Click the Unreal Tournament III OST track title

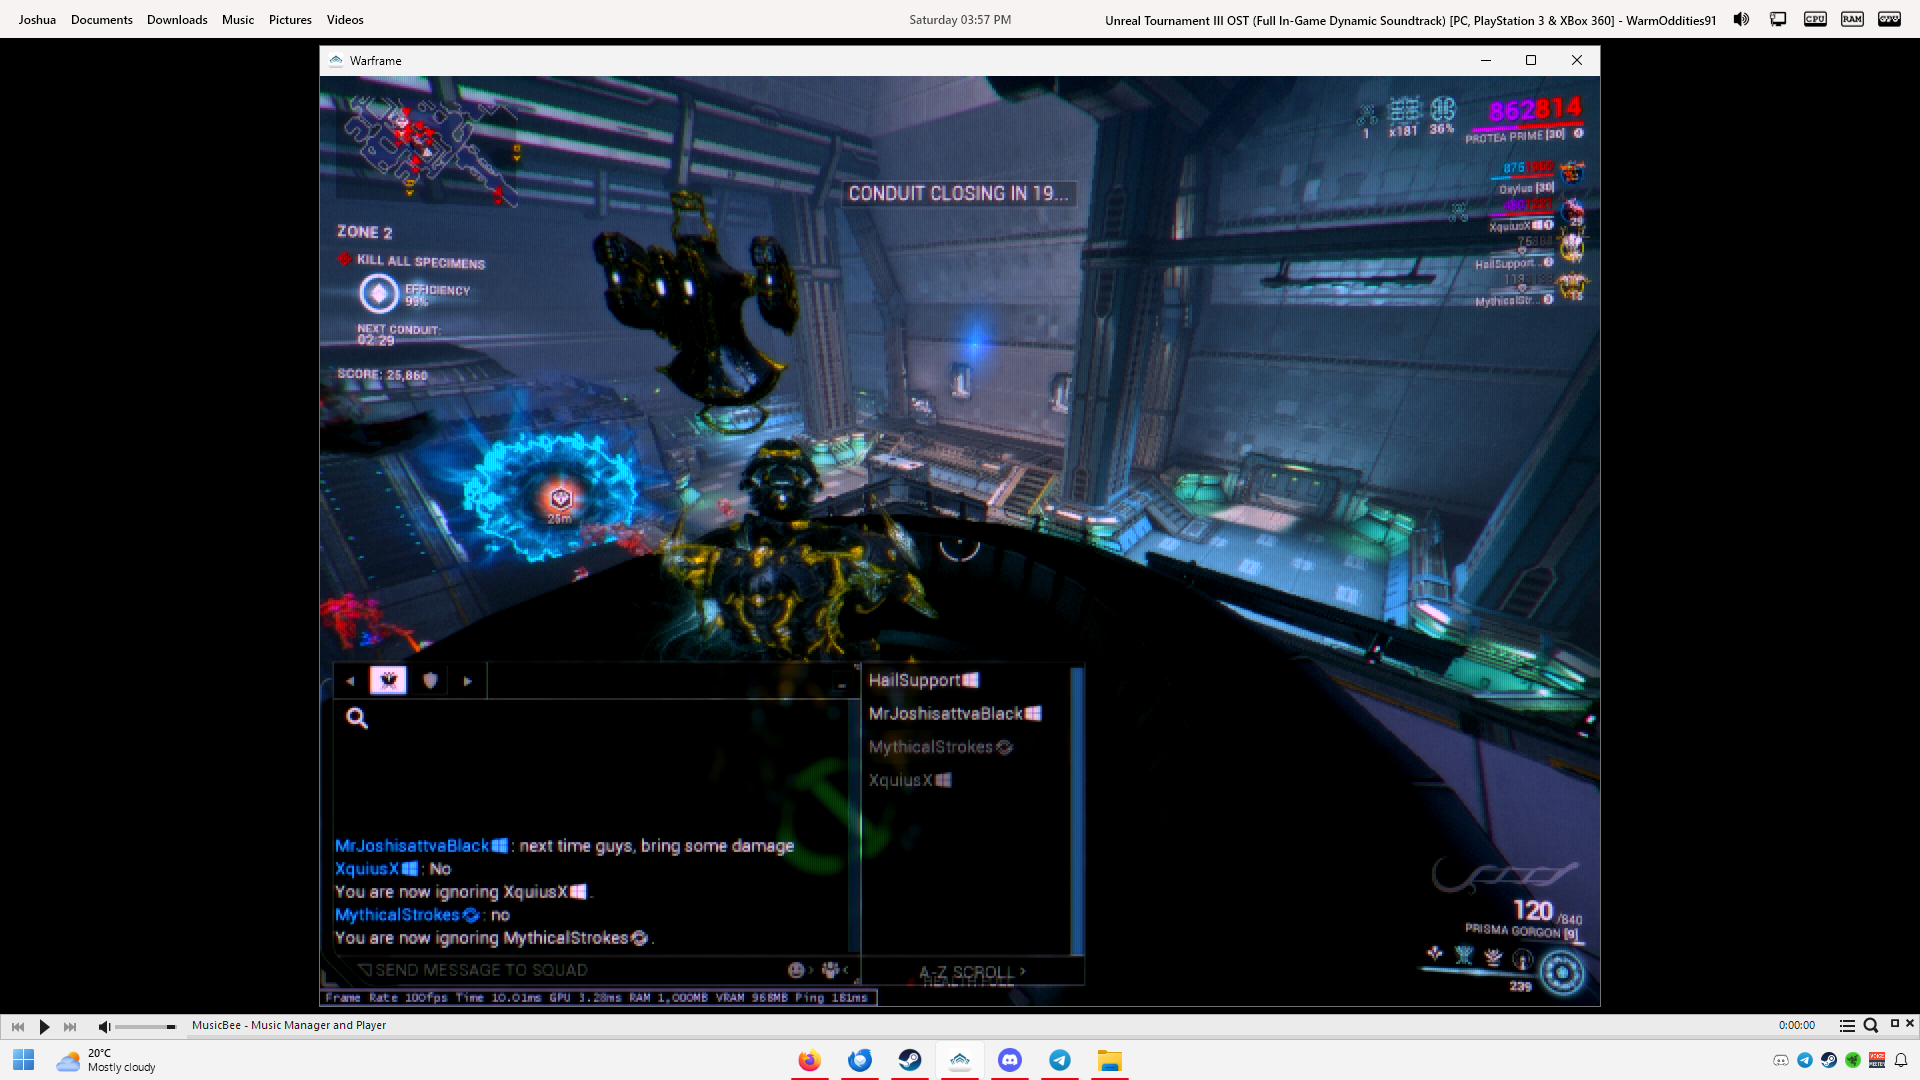(x=1410, y=20)
